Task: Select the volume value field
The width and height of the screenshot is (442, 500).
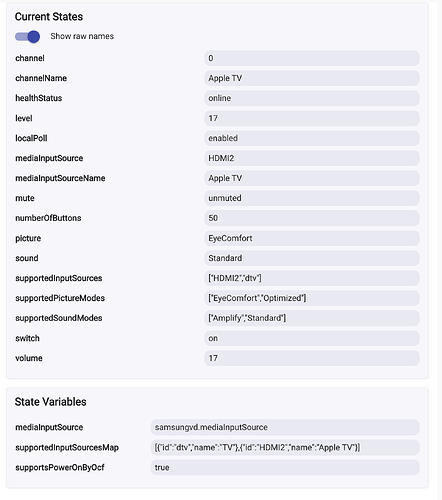Action: pos(312,358)
